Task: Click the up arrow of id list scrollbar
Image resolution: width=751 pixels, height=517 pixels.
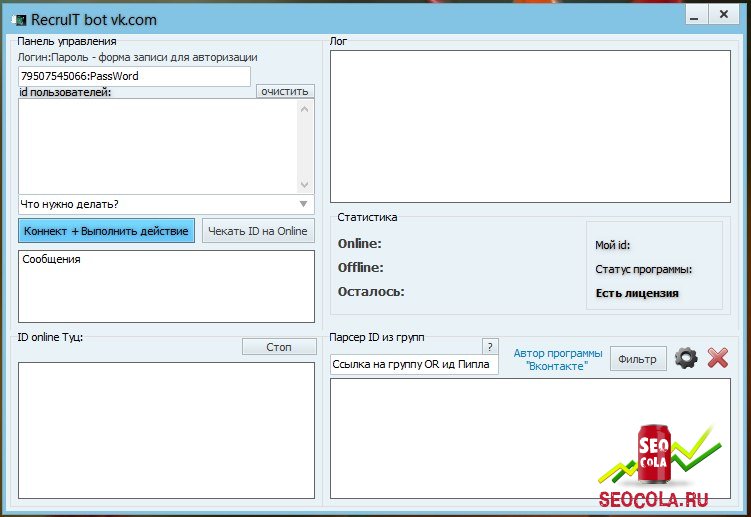Action: [x=305, y=109]
